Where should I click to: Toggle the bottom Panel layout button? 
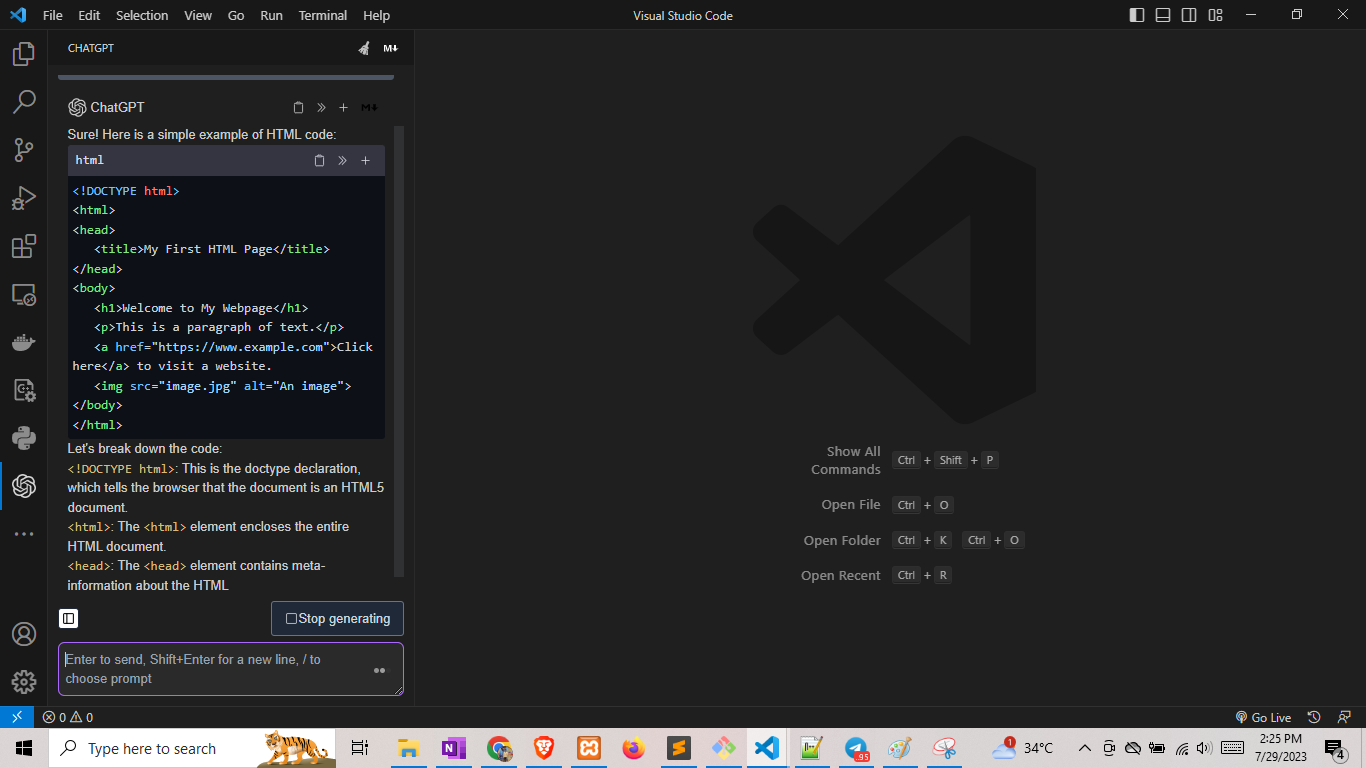(1163, 15)
